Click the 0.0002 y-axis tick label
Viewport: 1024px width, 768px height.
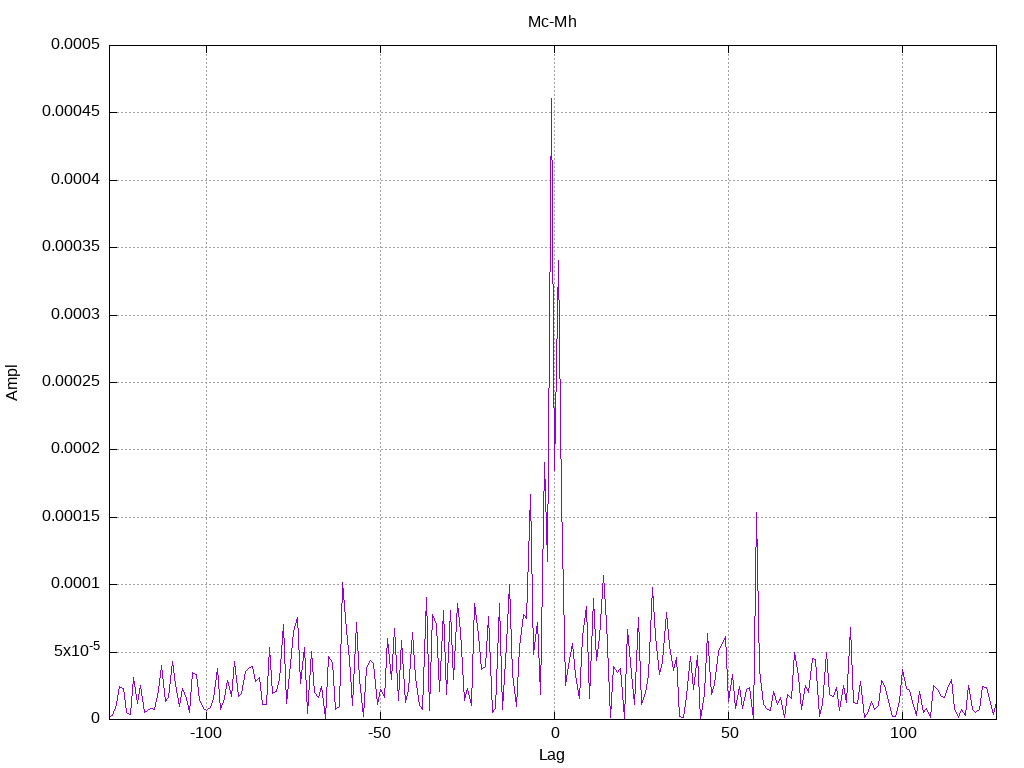(76, 448)
